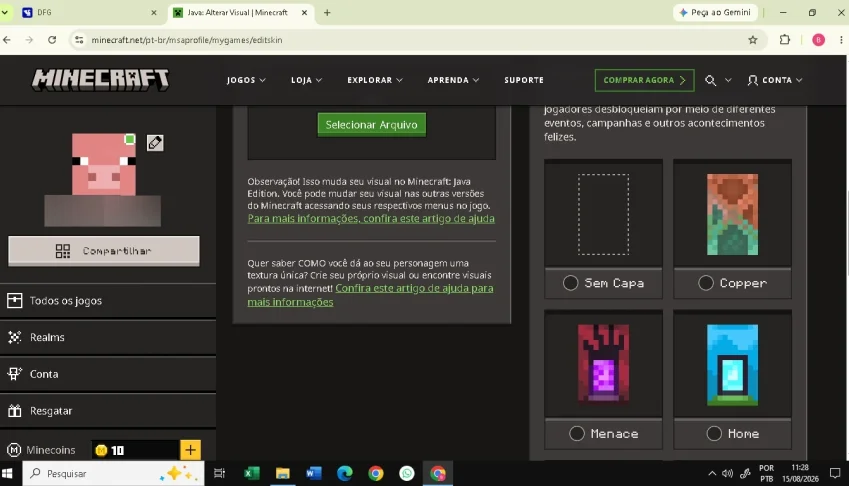Click the Resgatar gift icon

point(15,411)
